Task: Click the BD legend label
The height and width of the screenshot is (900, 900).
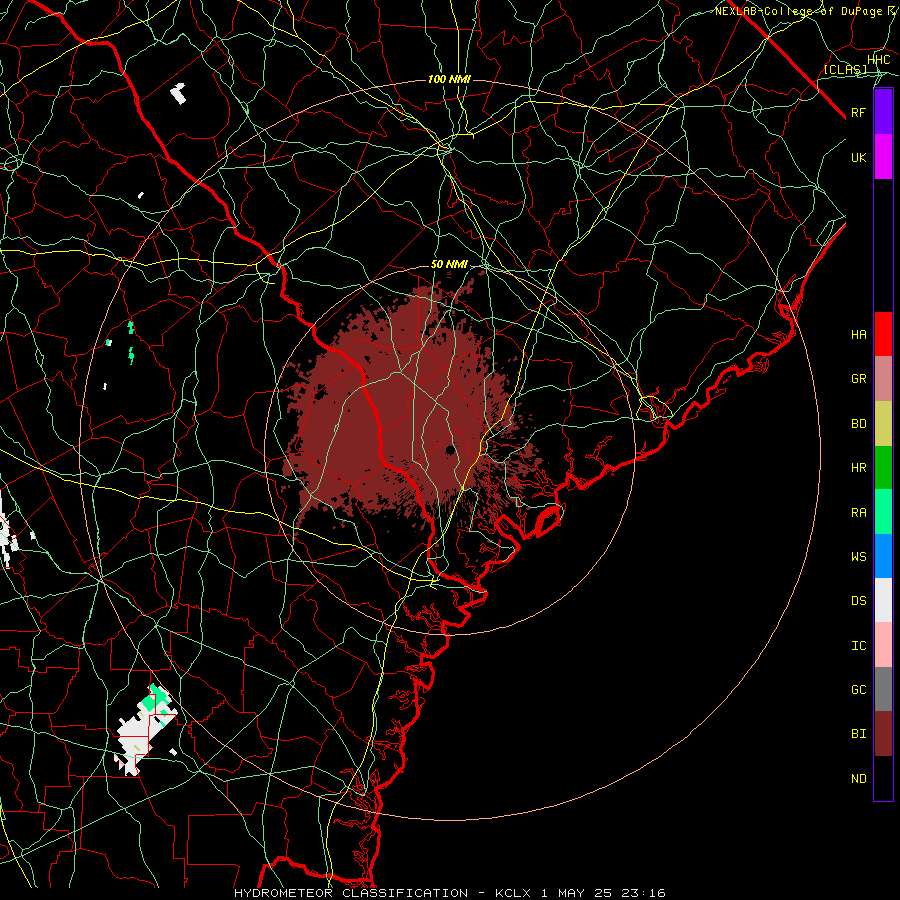Action: (x=858, y=424)
